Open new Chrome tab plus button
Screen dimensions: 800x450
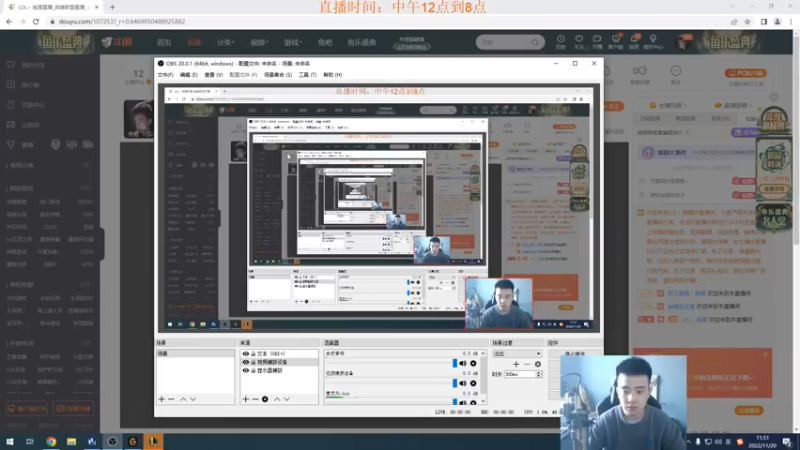point(112,7)
